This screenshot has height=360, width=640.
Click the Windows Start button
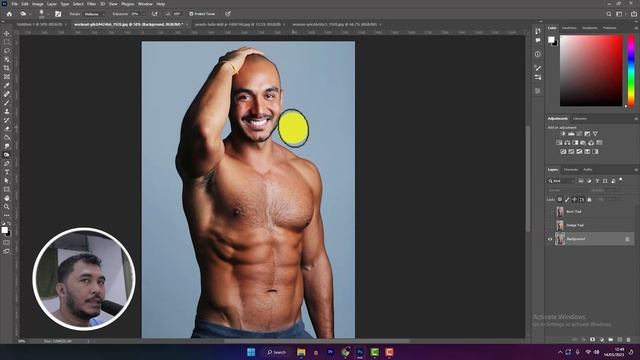(251, 352)
